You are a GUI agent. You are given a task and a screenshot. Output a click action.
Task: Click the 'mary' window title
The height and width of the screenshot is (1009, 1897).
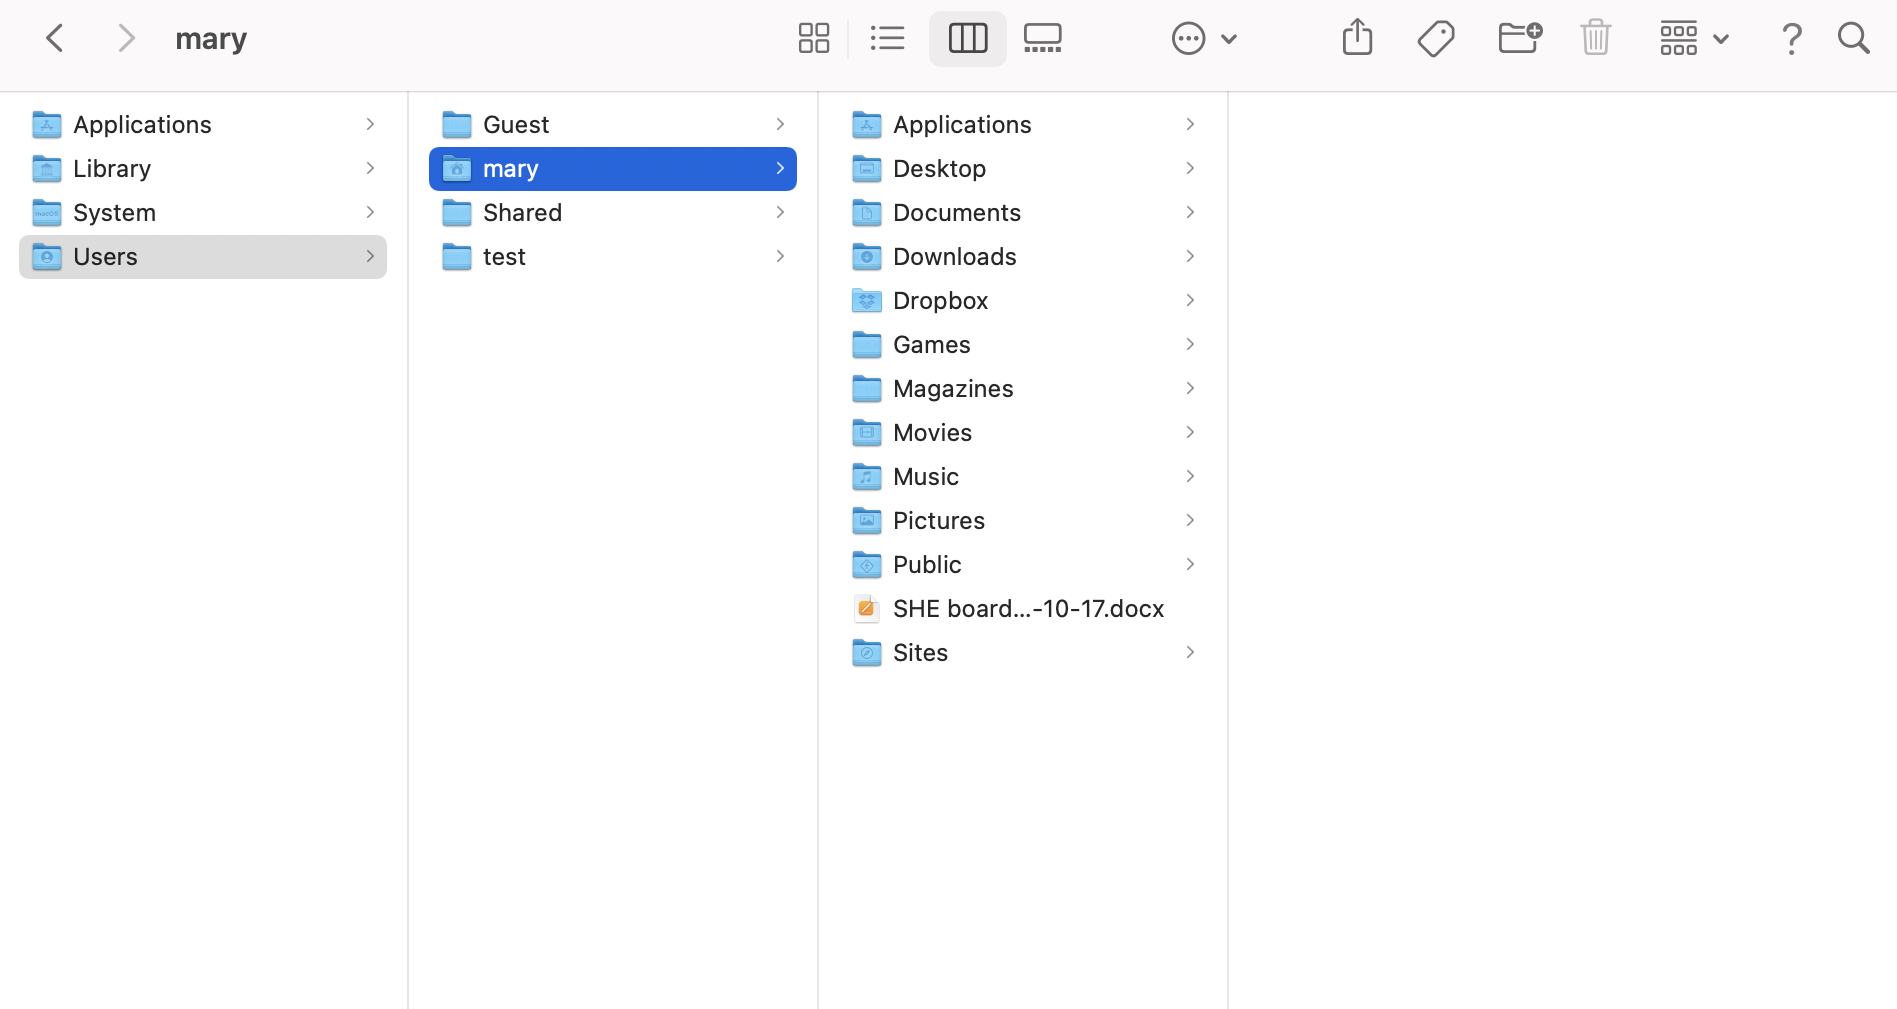pyautogui.click(x=211, y=39)
